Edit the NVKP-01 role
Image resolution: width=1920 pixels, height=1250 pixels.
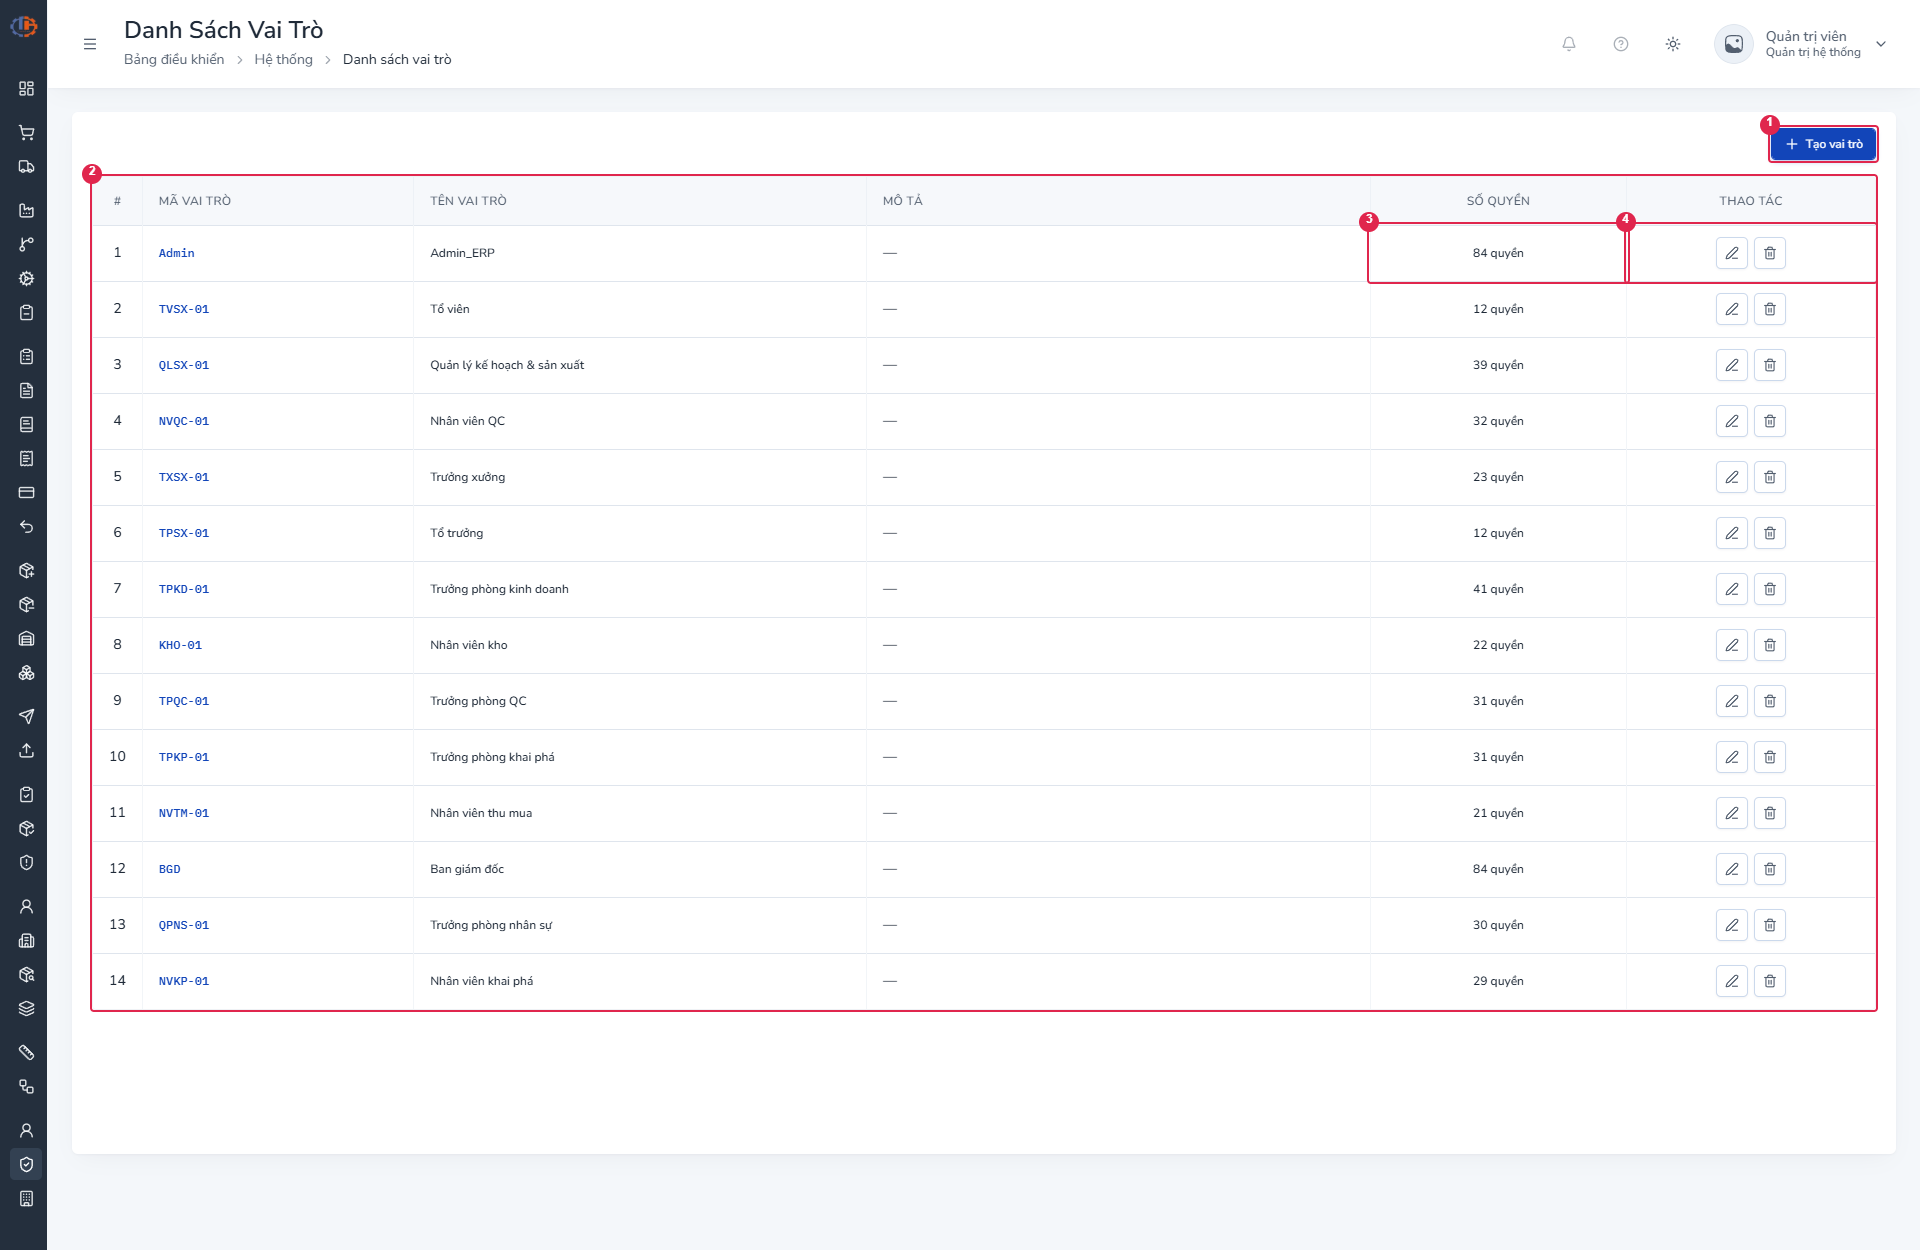(1732, 981)
